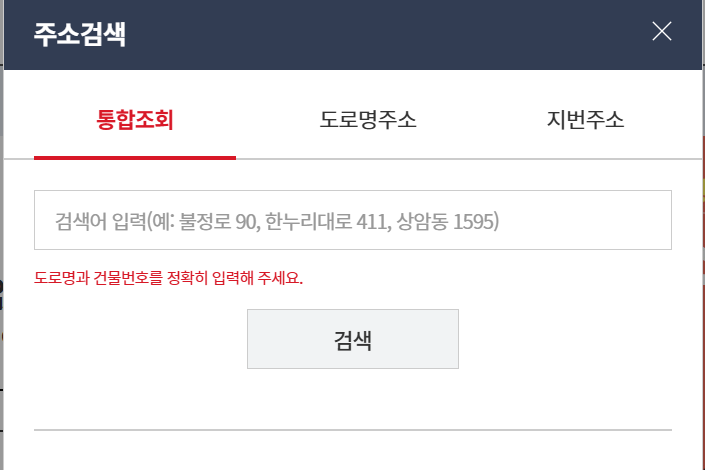The width and height of the screenshot is (705, 470).
Task: Click the blank space left of the 검색 button
Action: click(x=140, y=339)
